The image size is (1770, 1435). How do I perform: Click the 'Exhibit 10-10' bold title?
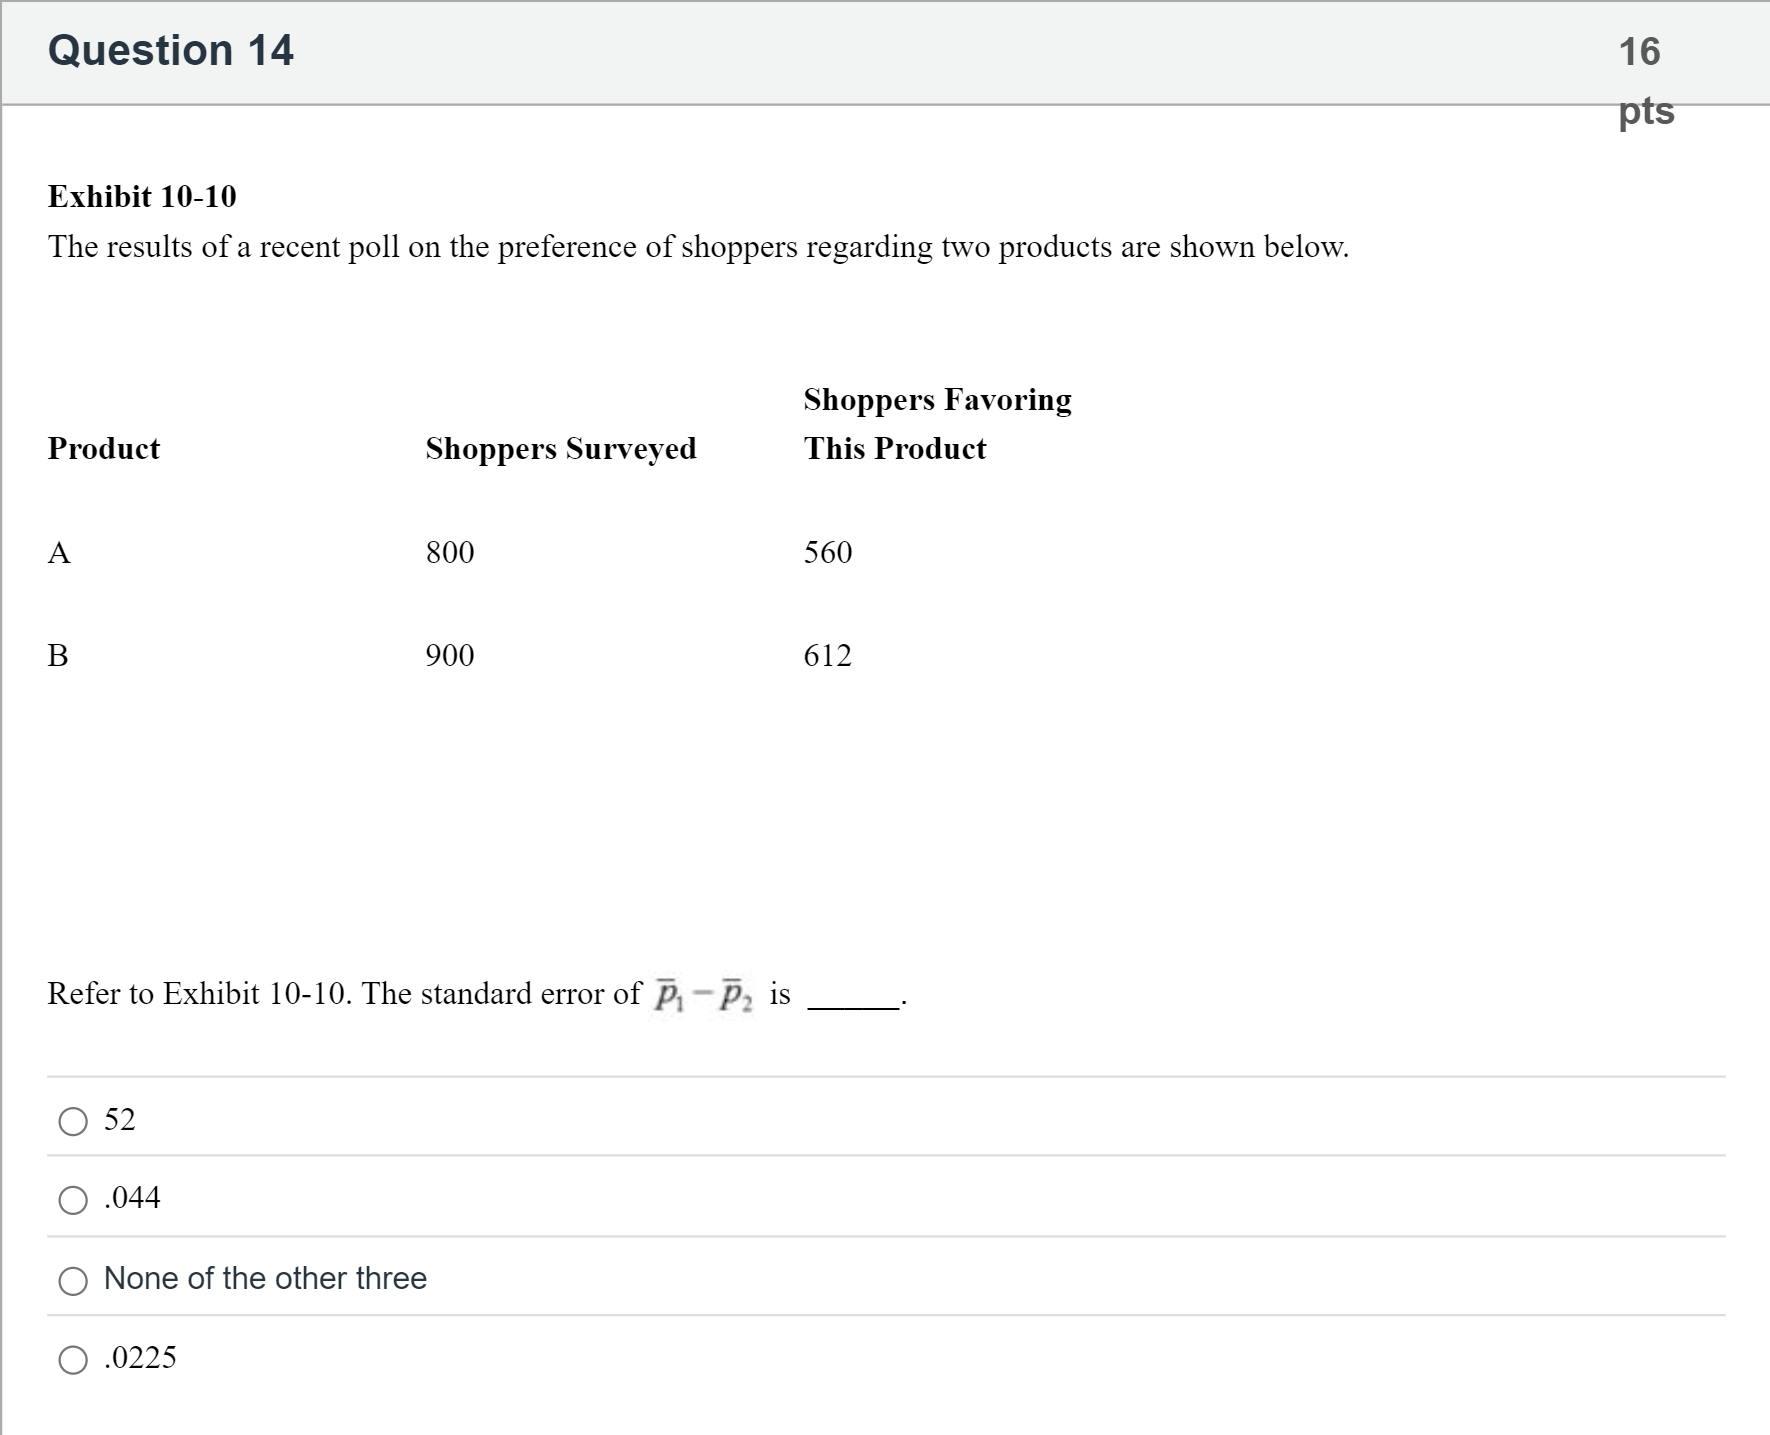(142, 196)
